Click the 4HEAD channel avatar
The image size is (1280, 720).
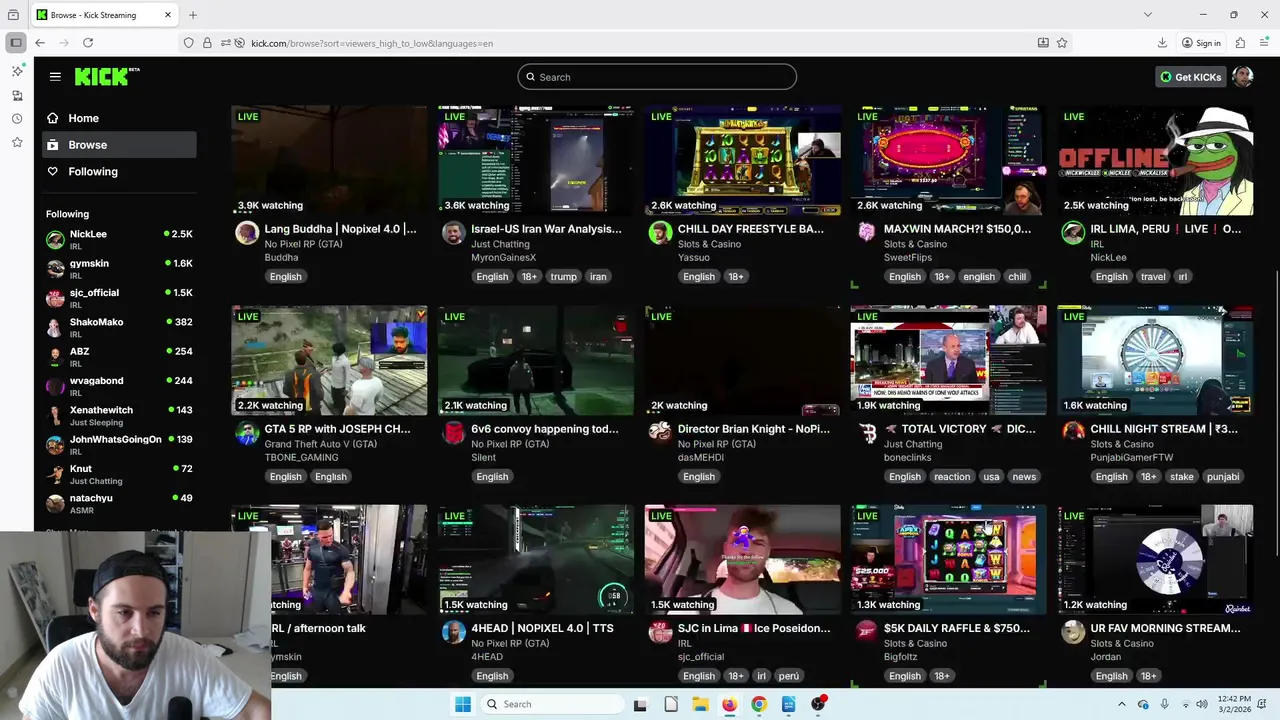(453, 632)
